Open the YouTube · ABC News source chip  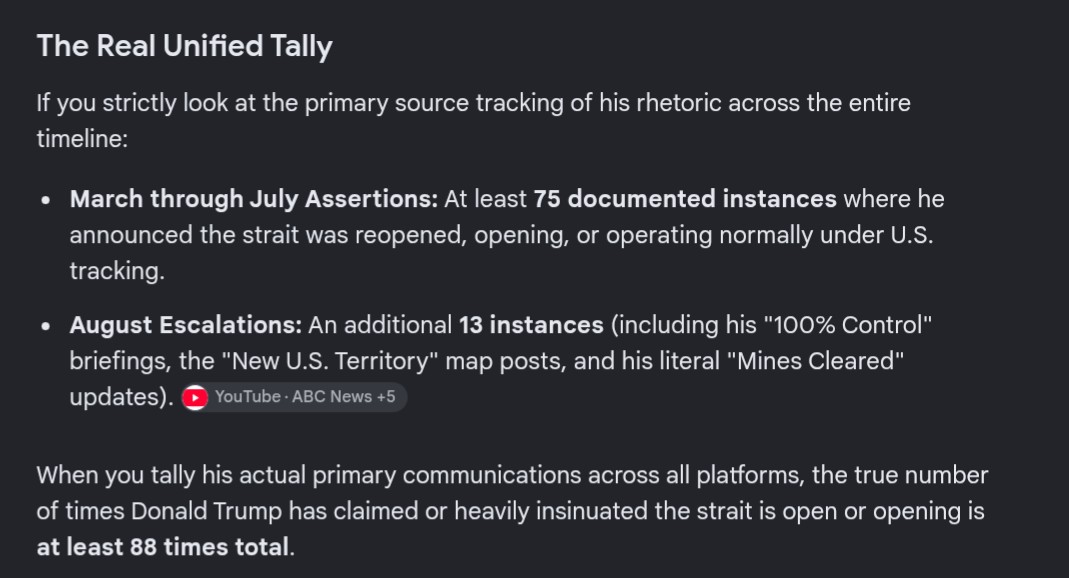pos(294,397)
